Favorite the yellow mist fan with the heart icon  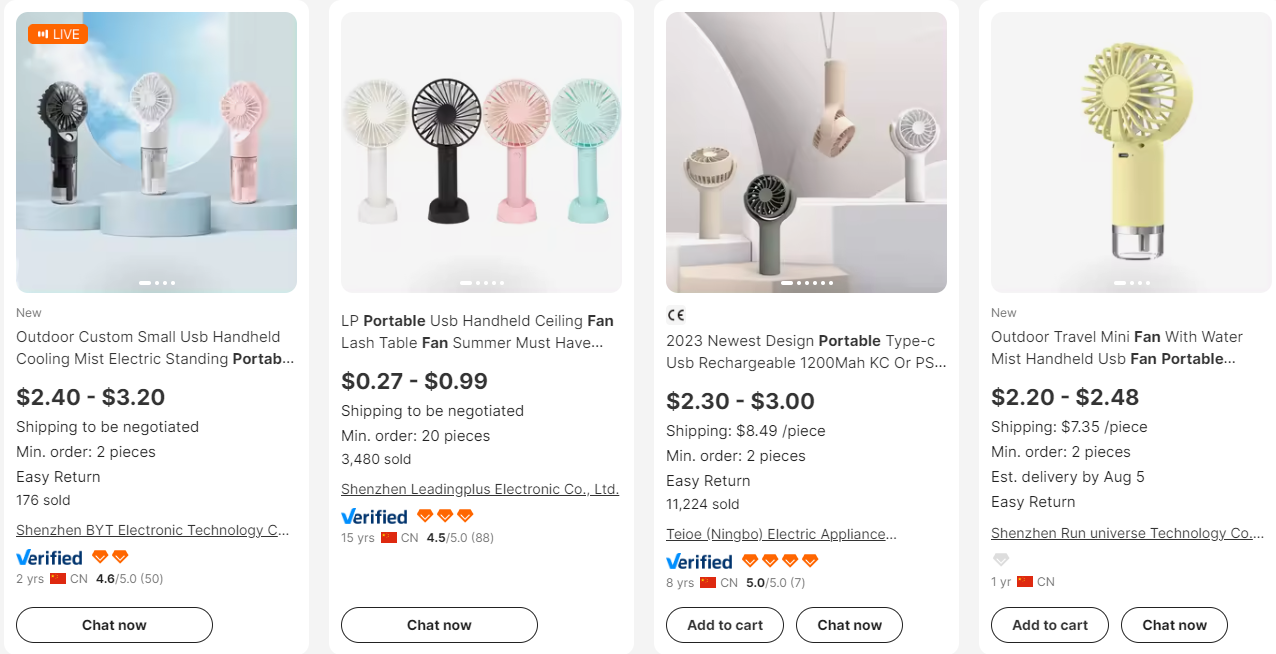point(1001,559)
